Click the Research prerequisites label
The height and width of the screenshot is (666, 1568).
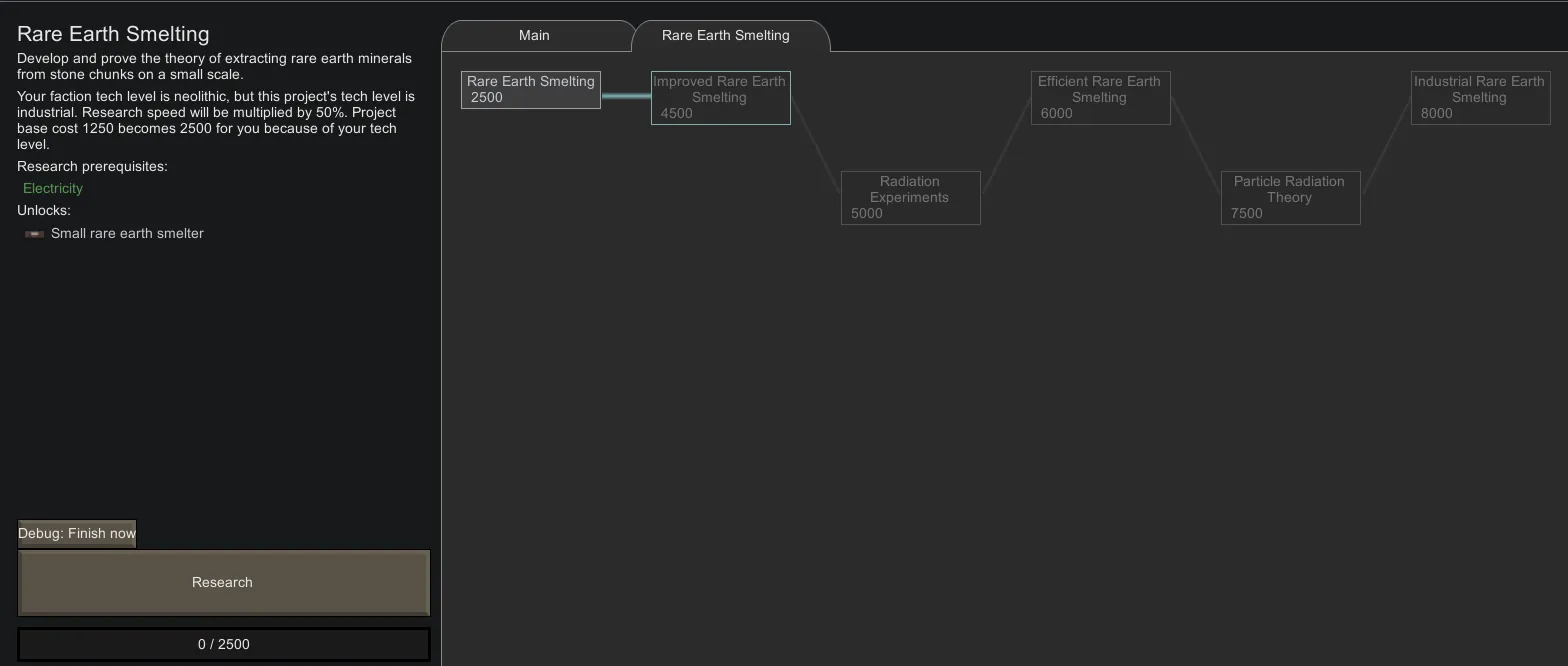tap(92, 167)
